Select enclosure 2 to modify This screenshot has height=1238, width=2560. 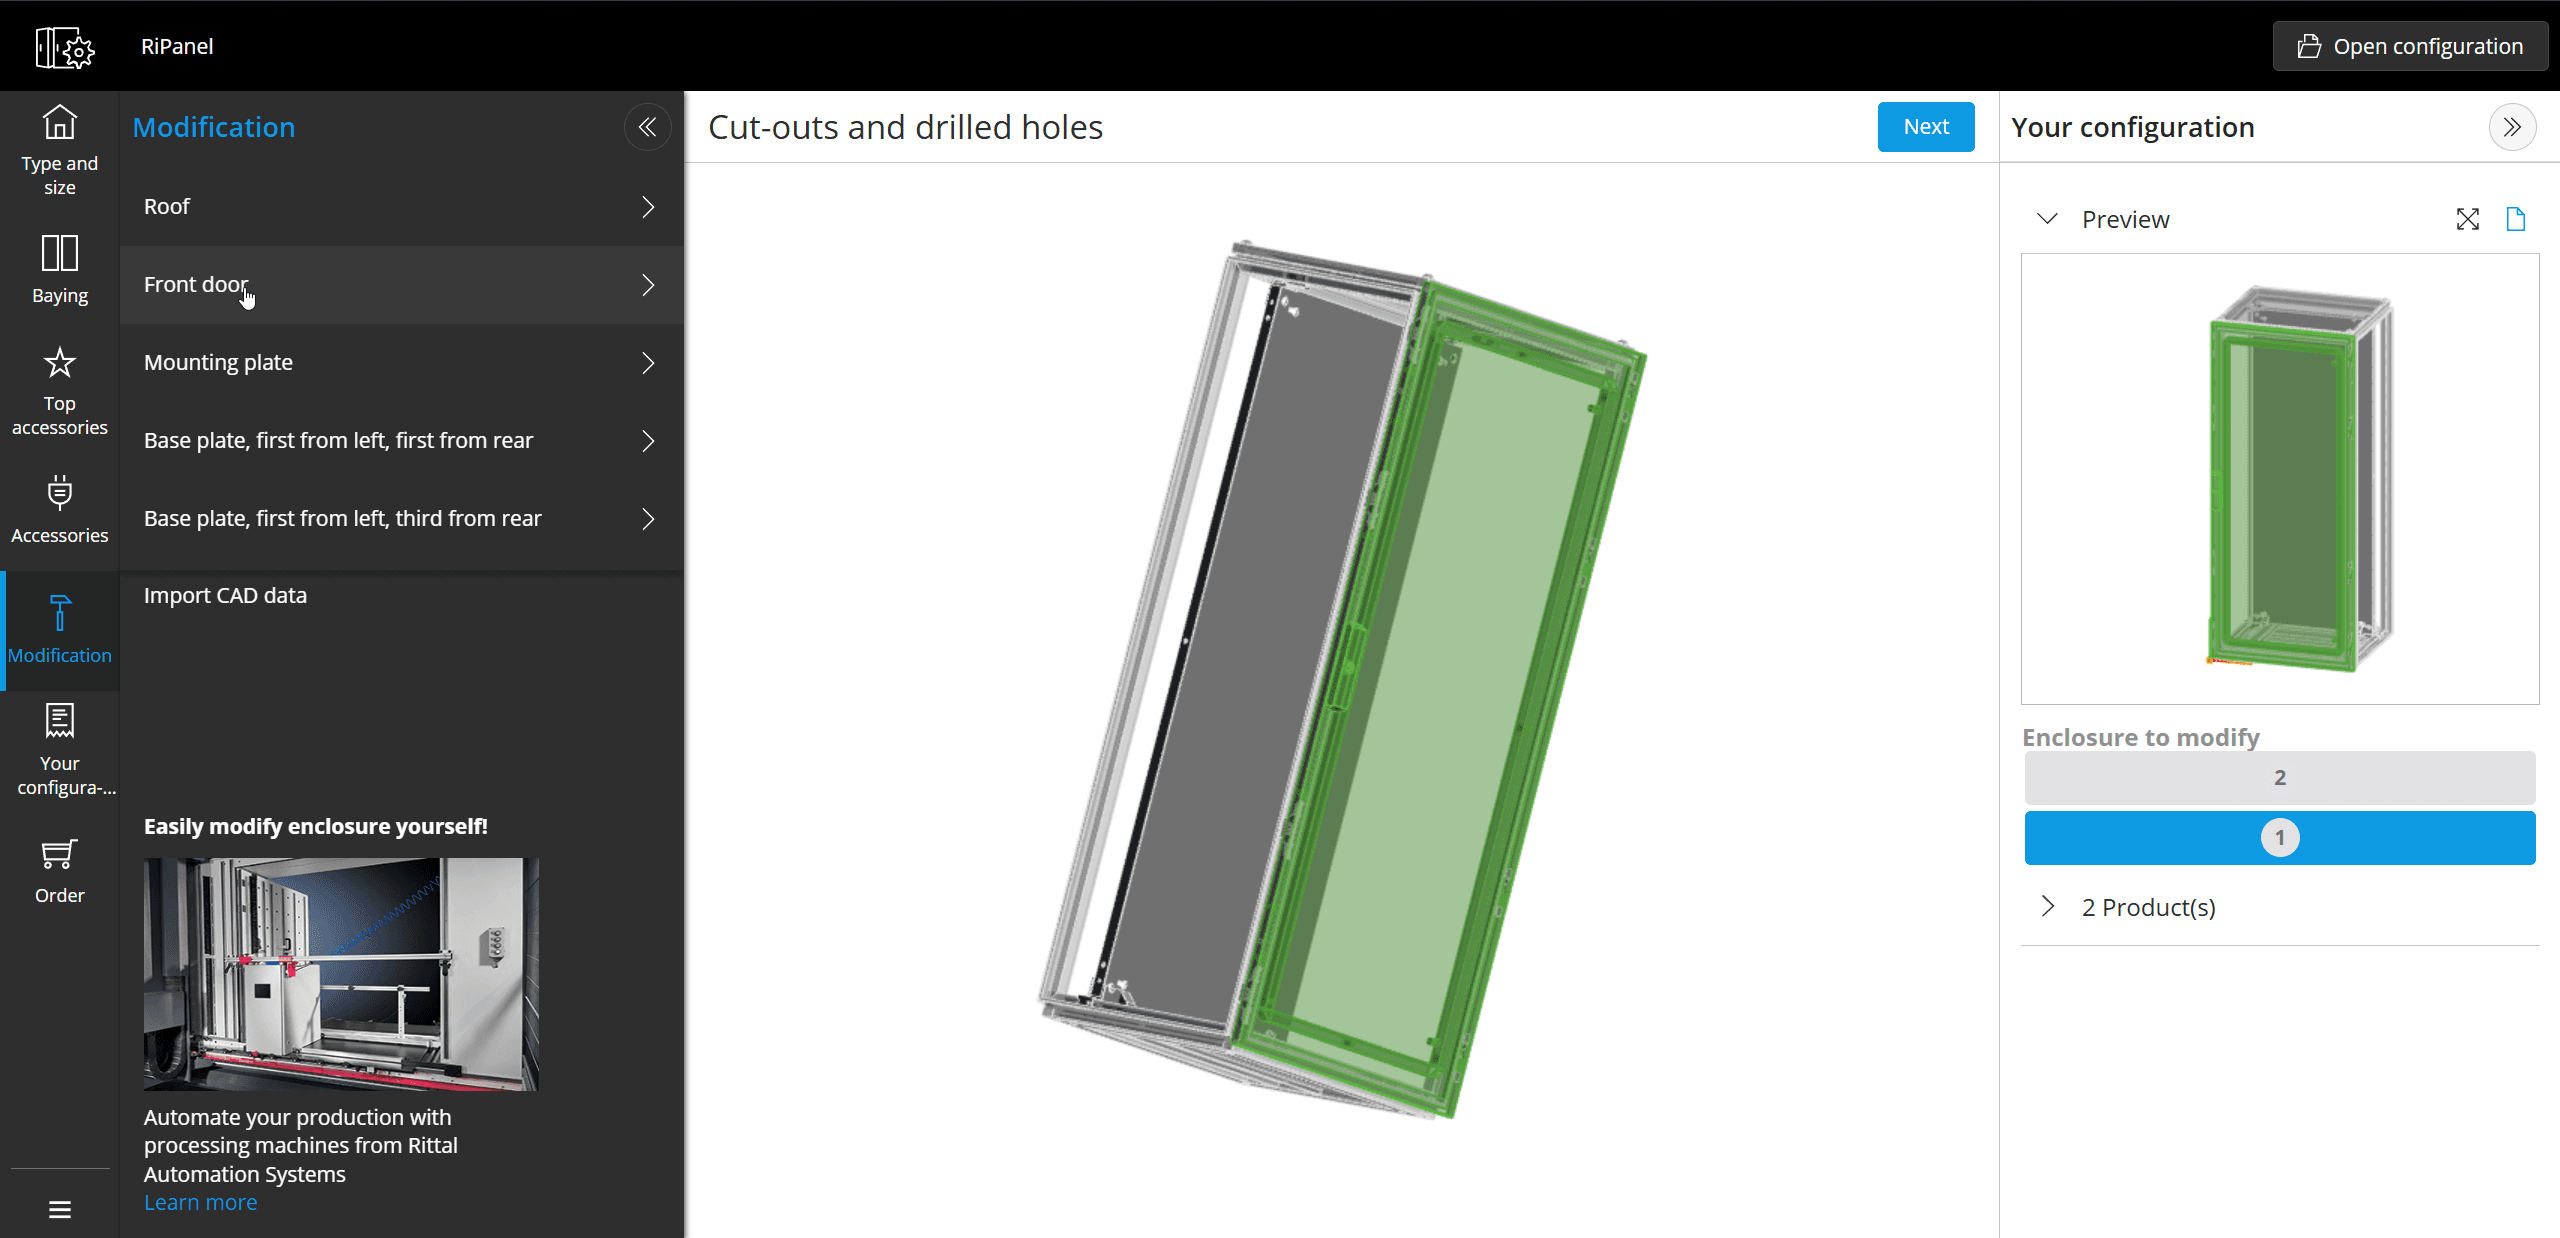tap(2279, 777)
